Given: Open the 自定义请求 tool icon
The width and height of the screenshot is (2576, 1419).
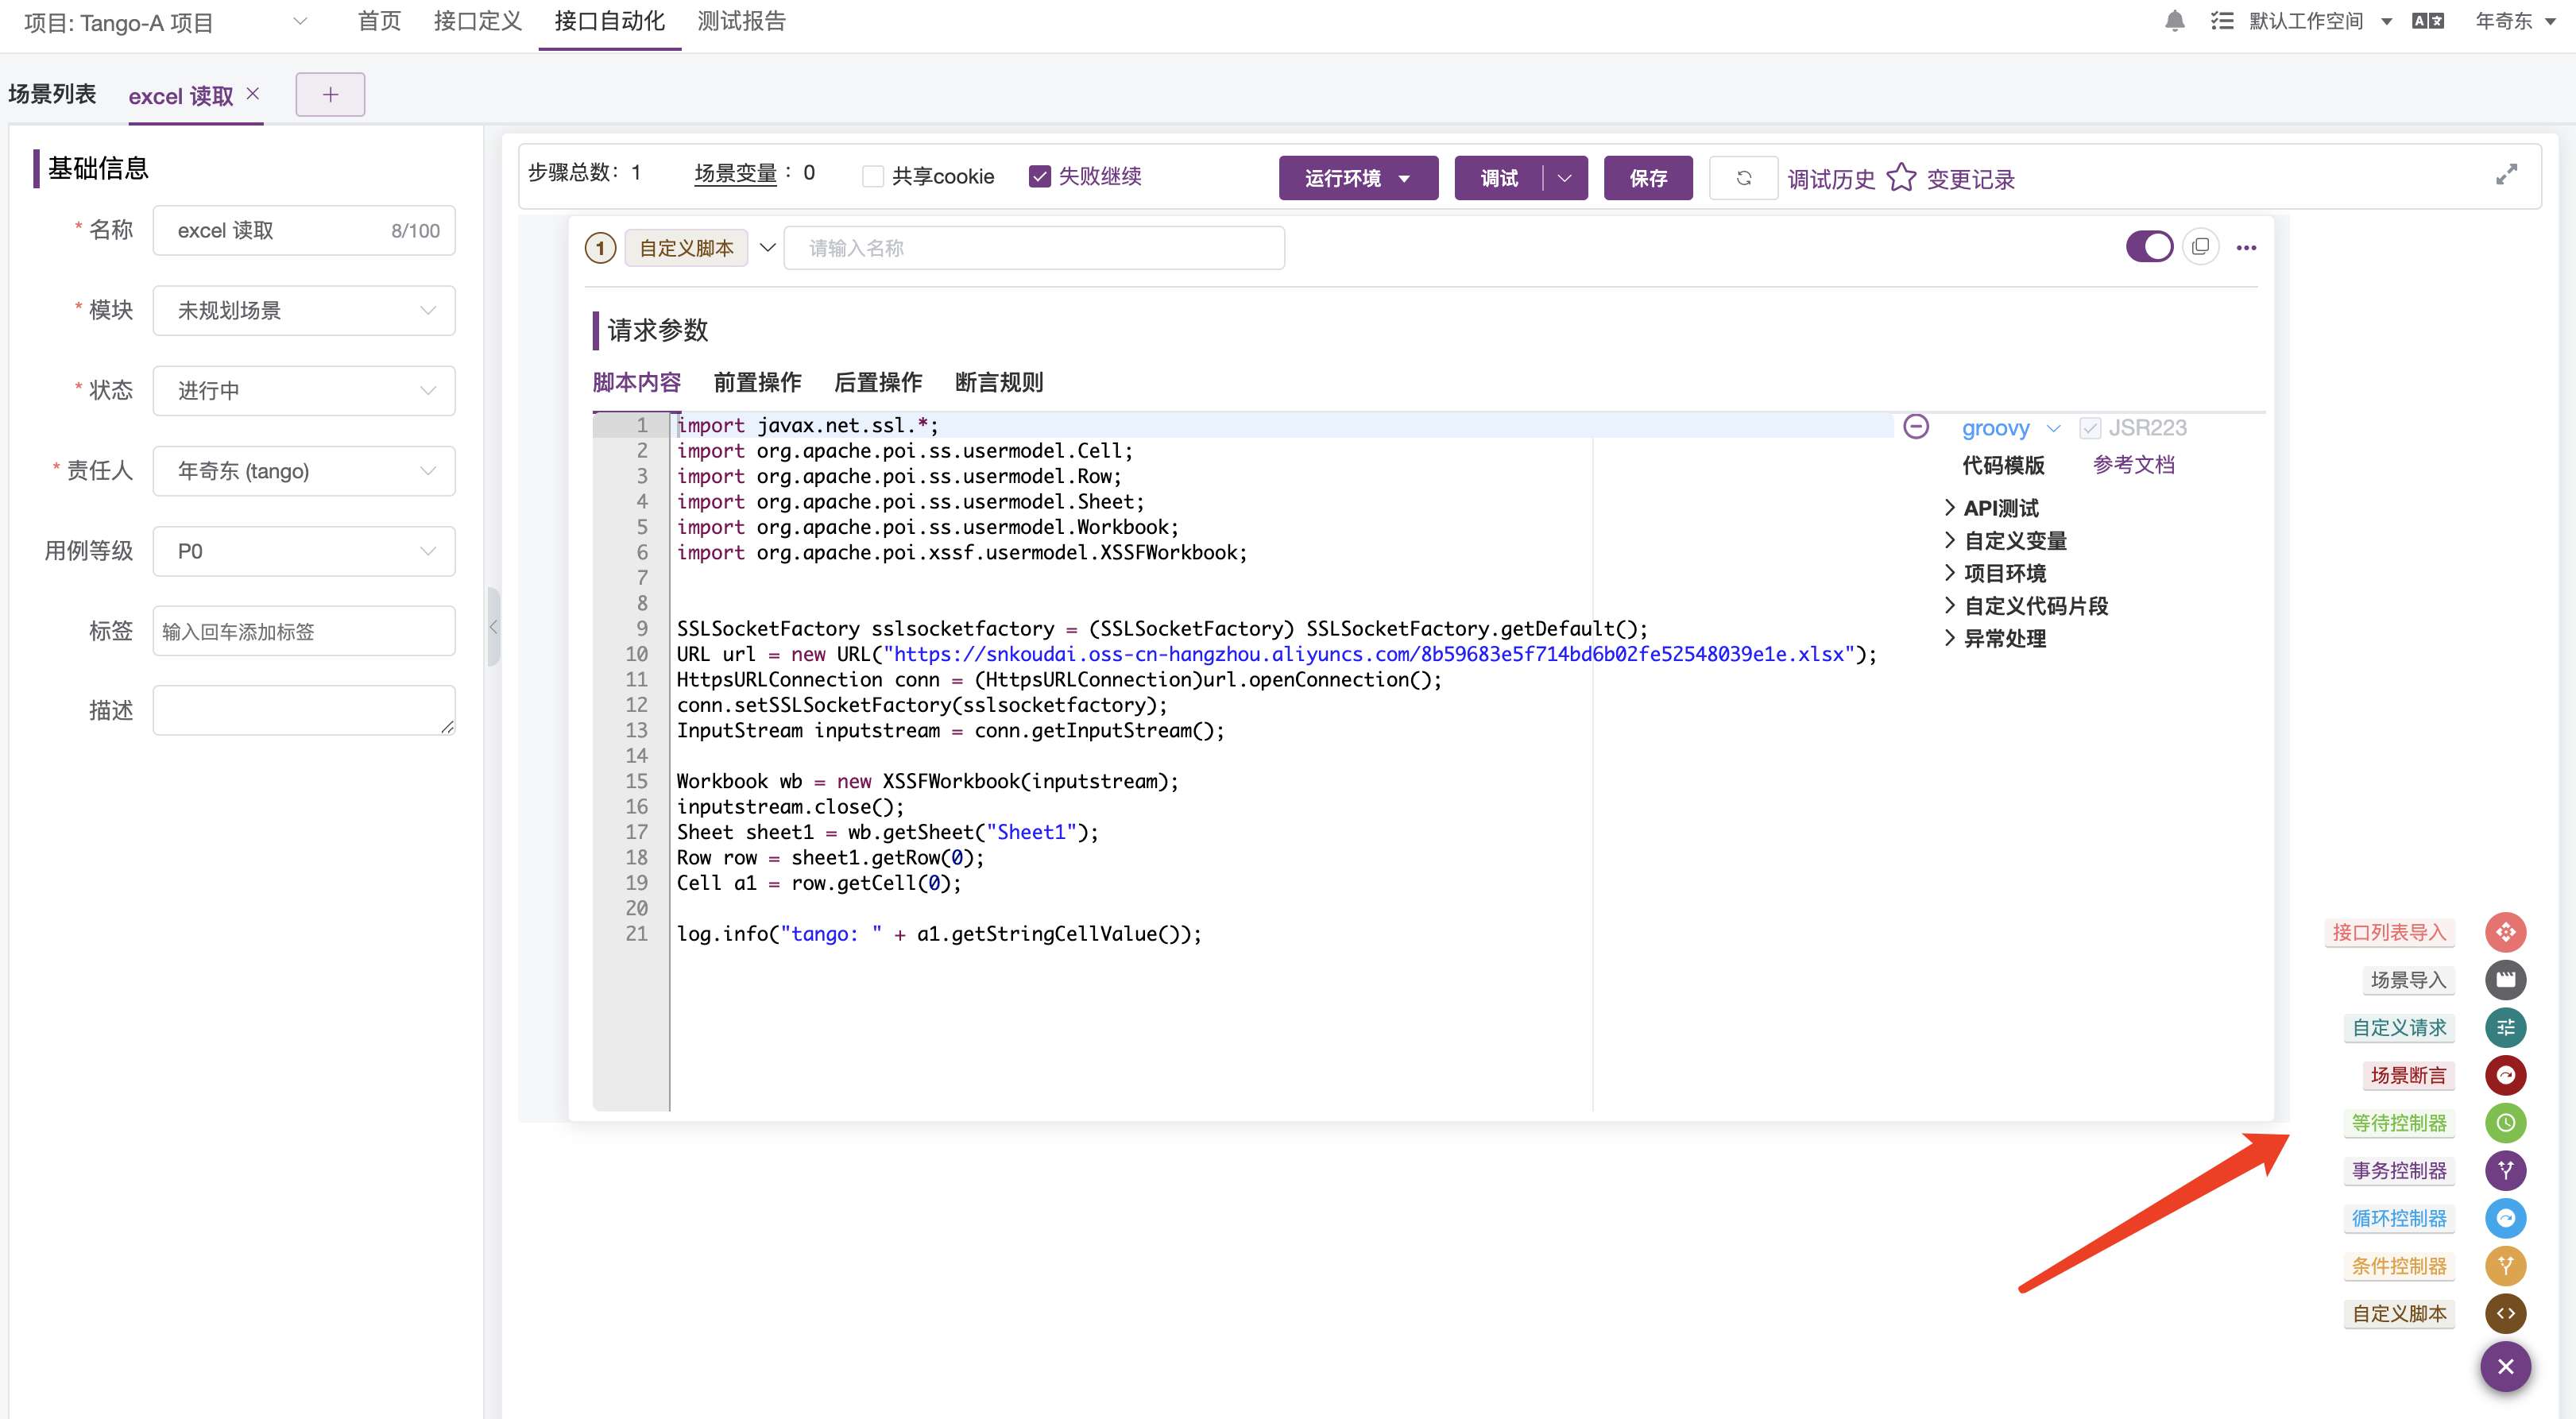Looking at the screenshot, I should click(2506, 1027).
